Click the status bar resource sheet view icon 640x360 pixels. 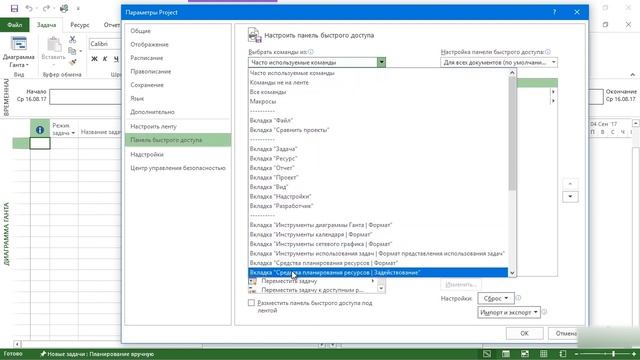[x=544, y=354]
